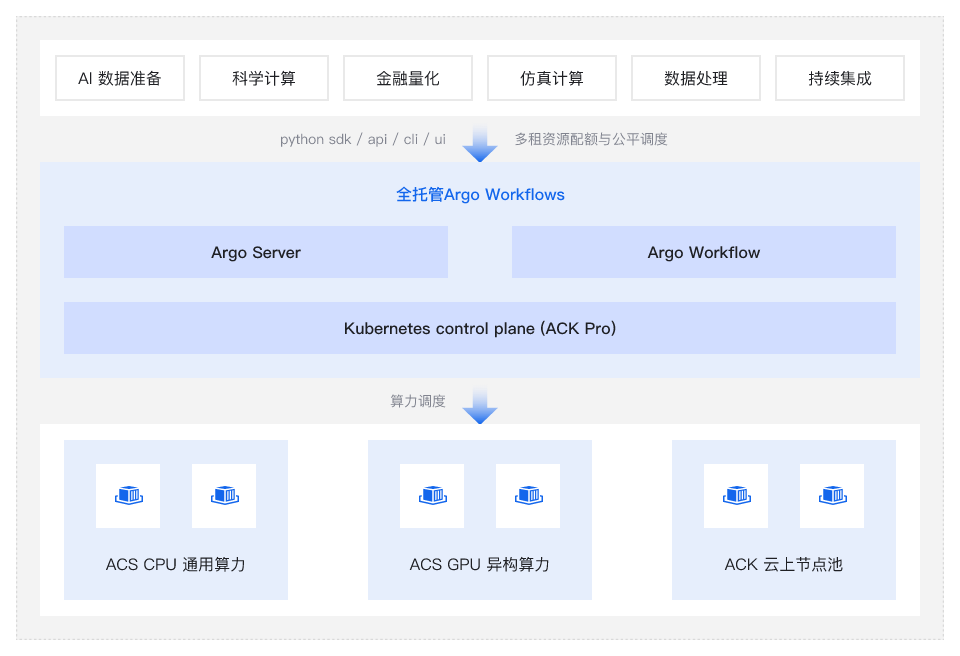Click the first container icon in ACK 云上节点池
This screenshot has width=960, height=656.
coord(735,495)
